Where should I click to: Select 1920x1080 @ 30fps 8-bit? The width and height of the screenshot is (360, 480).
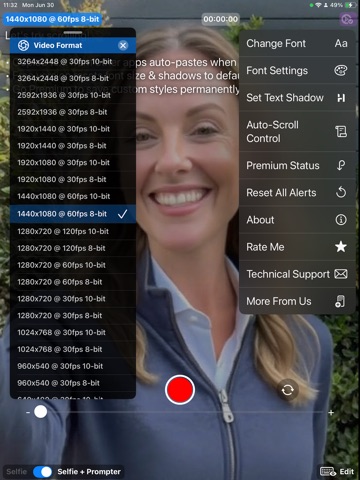tap(73, 179)
